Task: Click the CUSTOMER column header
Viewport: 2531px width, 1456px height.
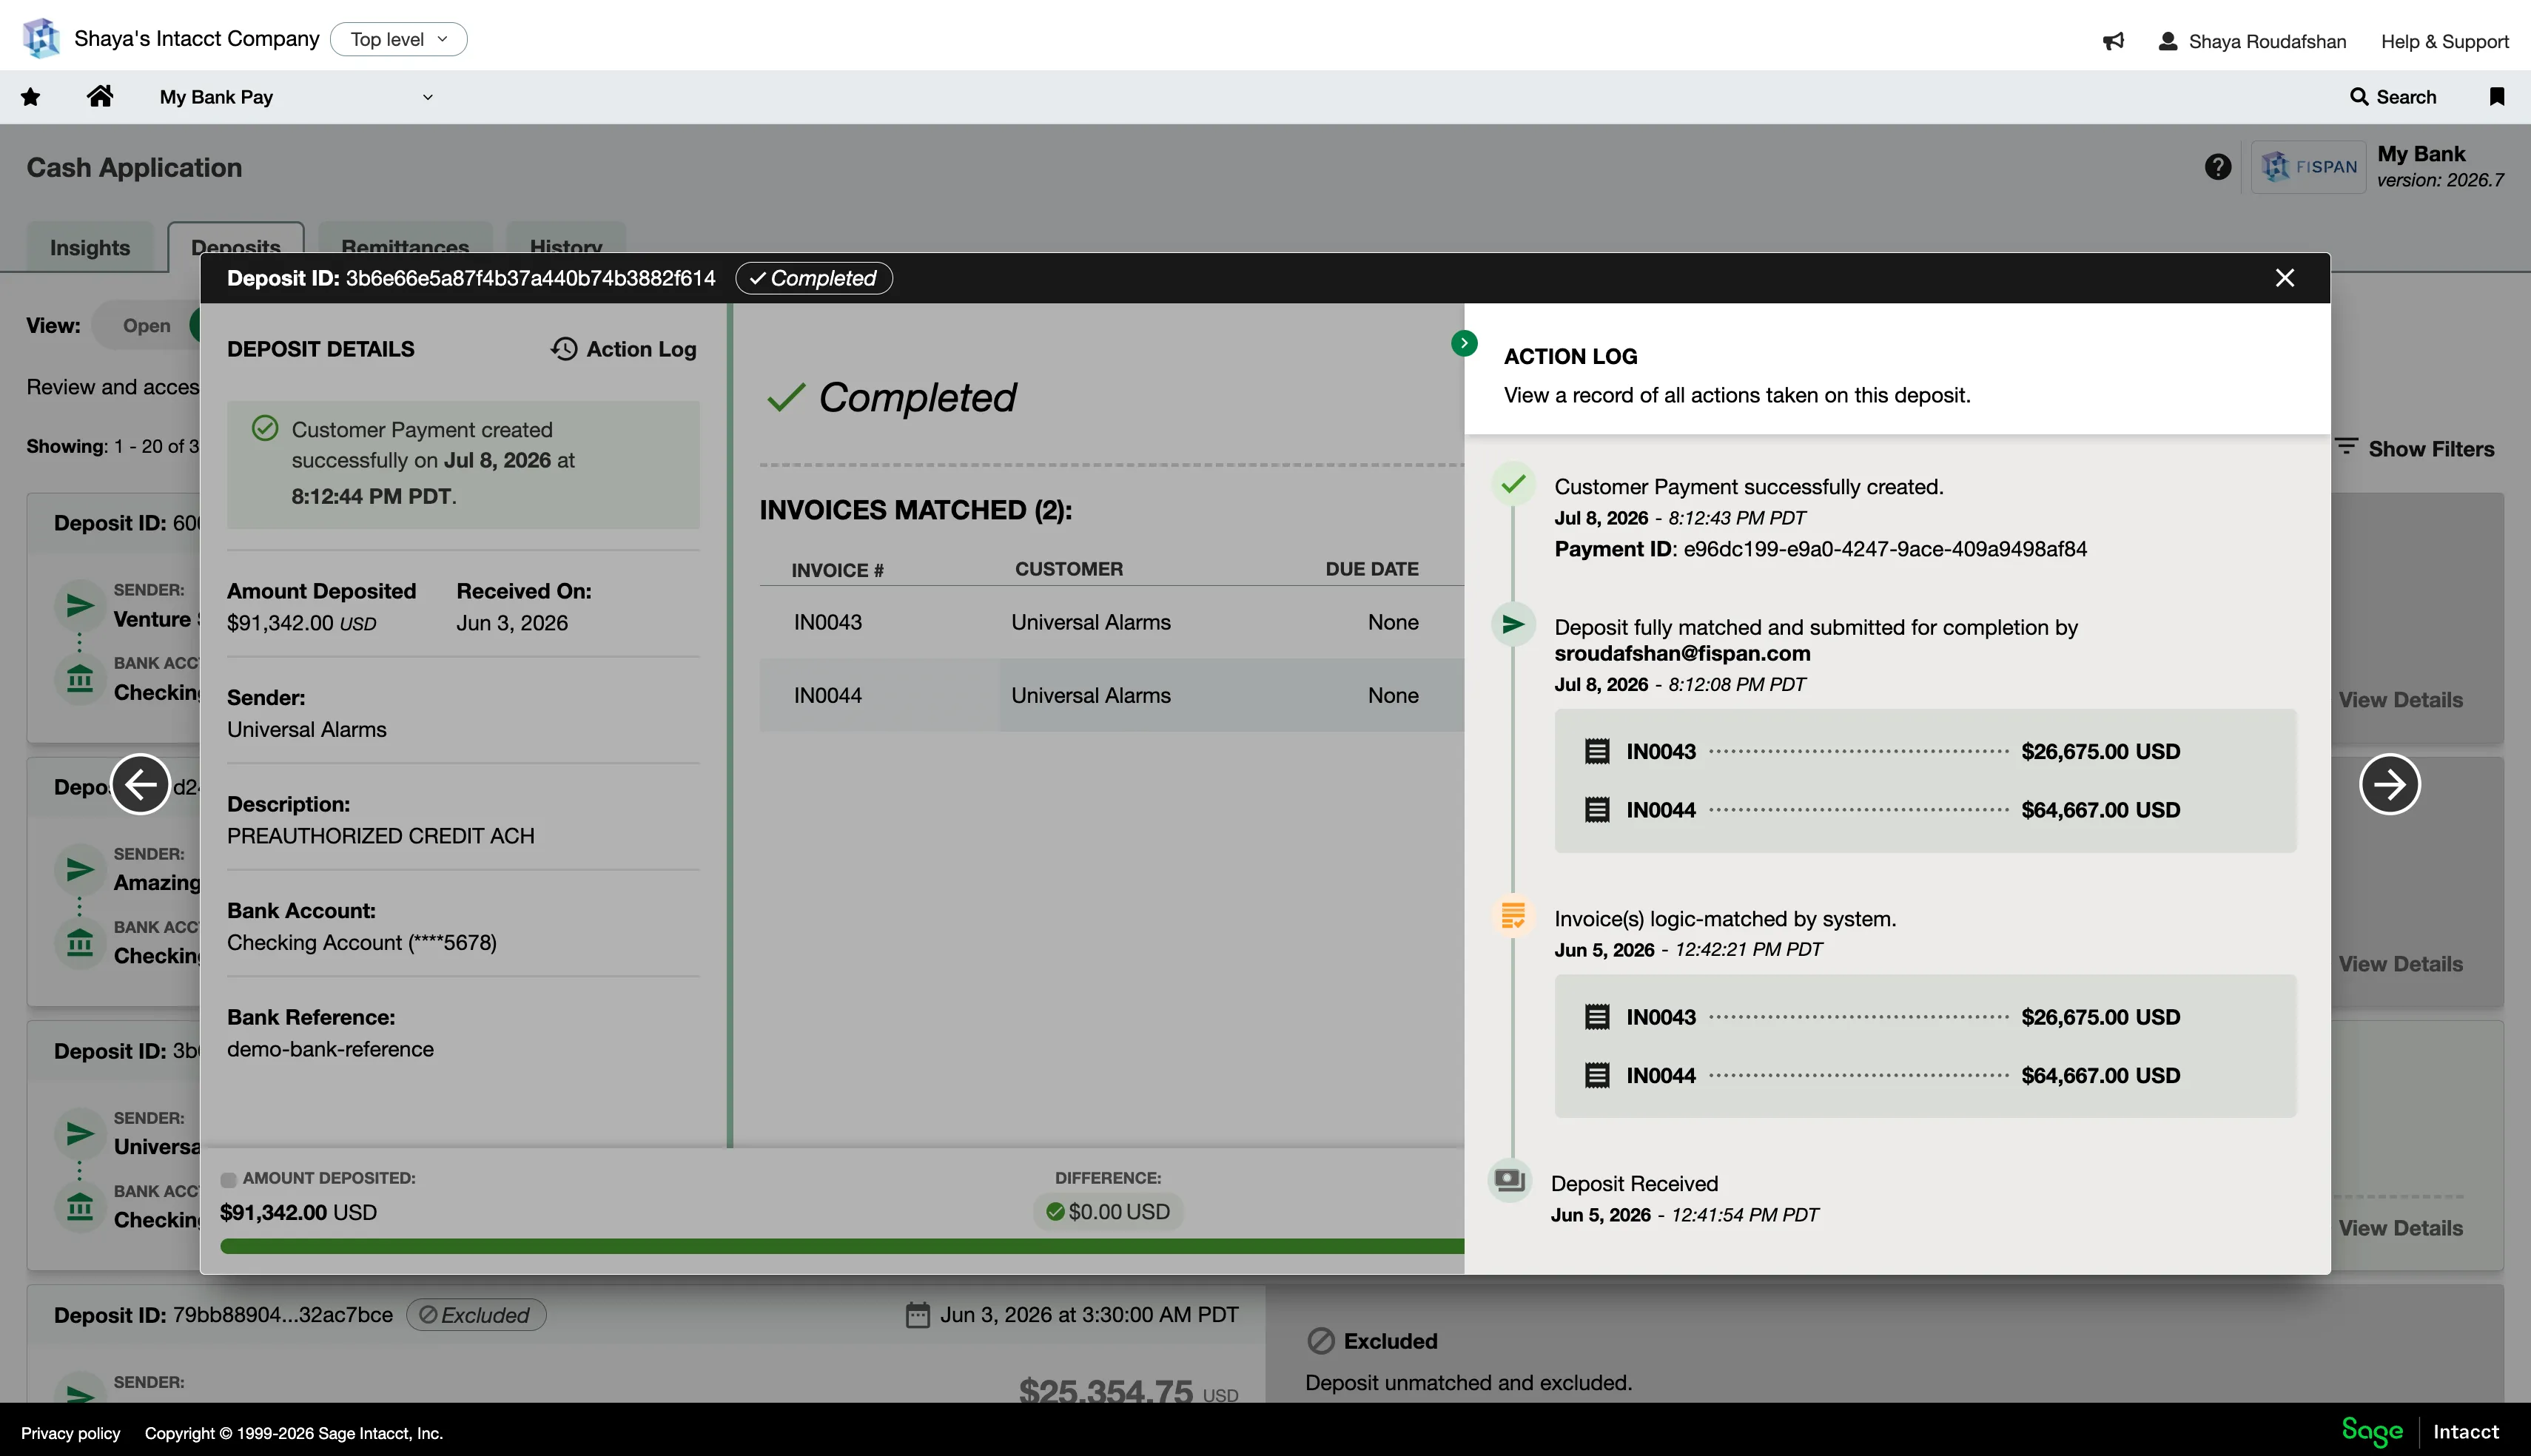Action: coord(1069,569)
